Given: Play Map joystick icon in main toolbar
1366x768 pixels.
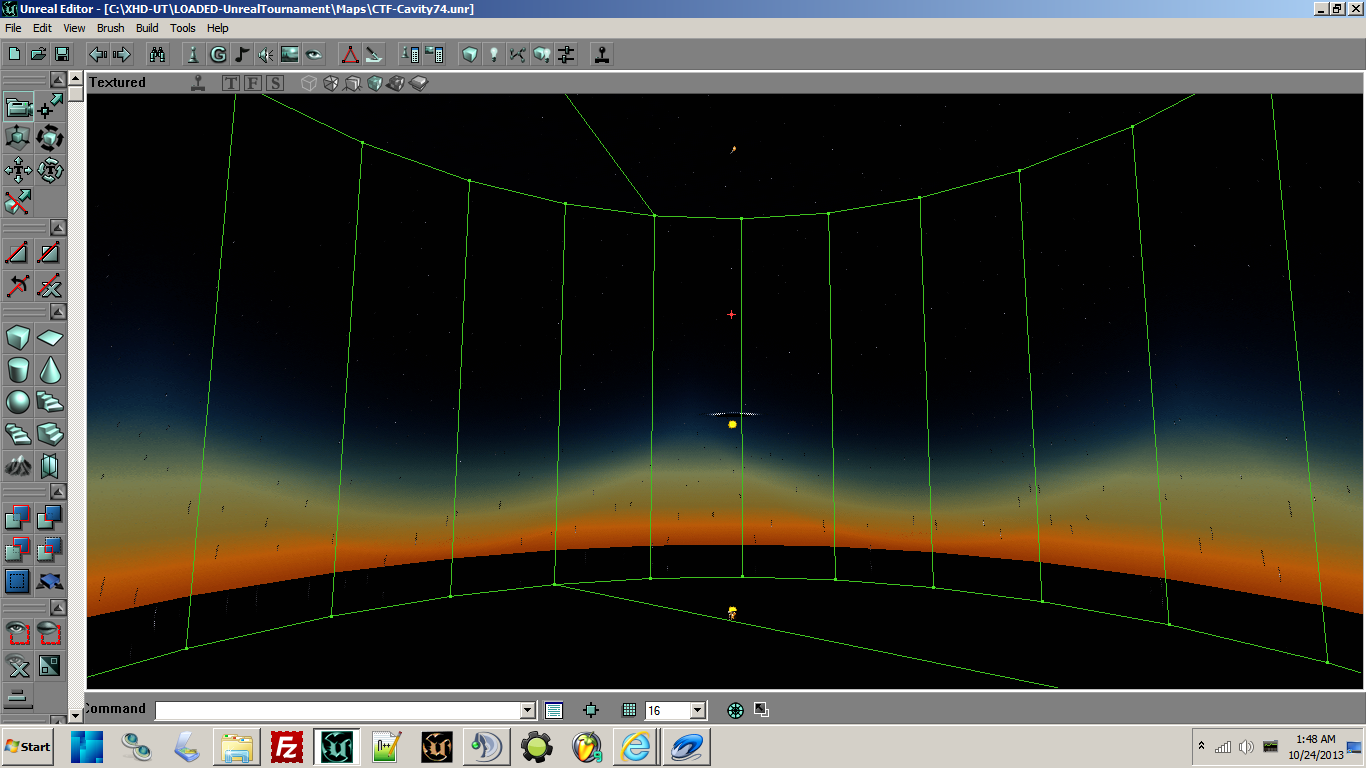Looking at the screenshot, I should point(602,54).
